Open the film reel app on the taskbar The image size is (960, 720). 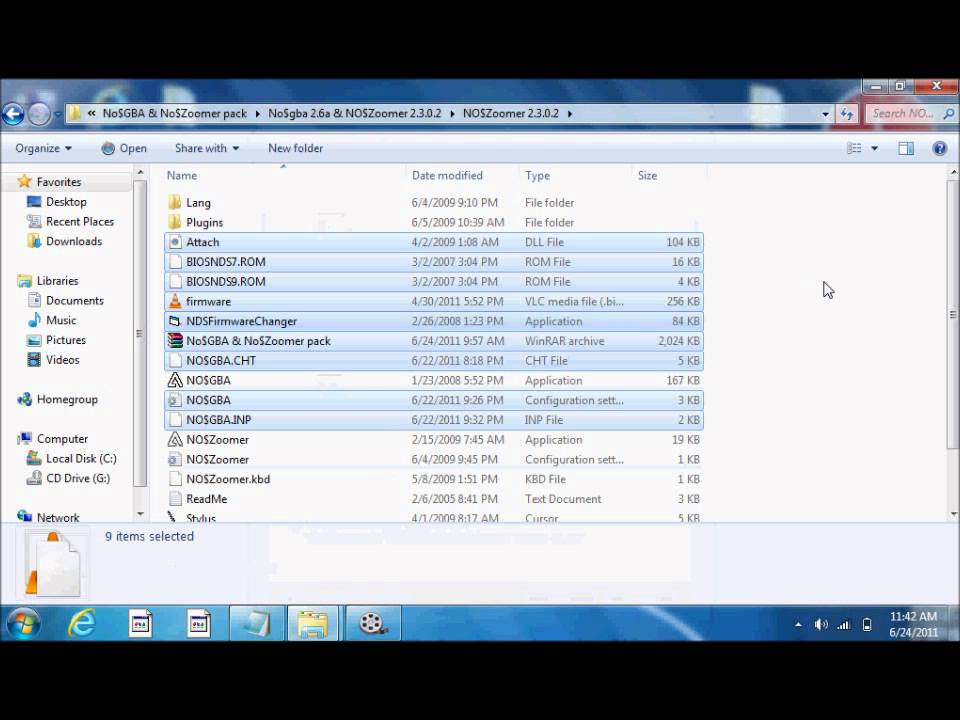(x=372, y=623)
